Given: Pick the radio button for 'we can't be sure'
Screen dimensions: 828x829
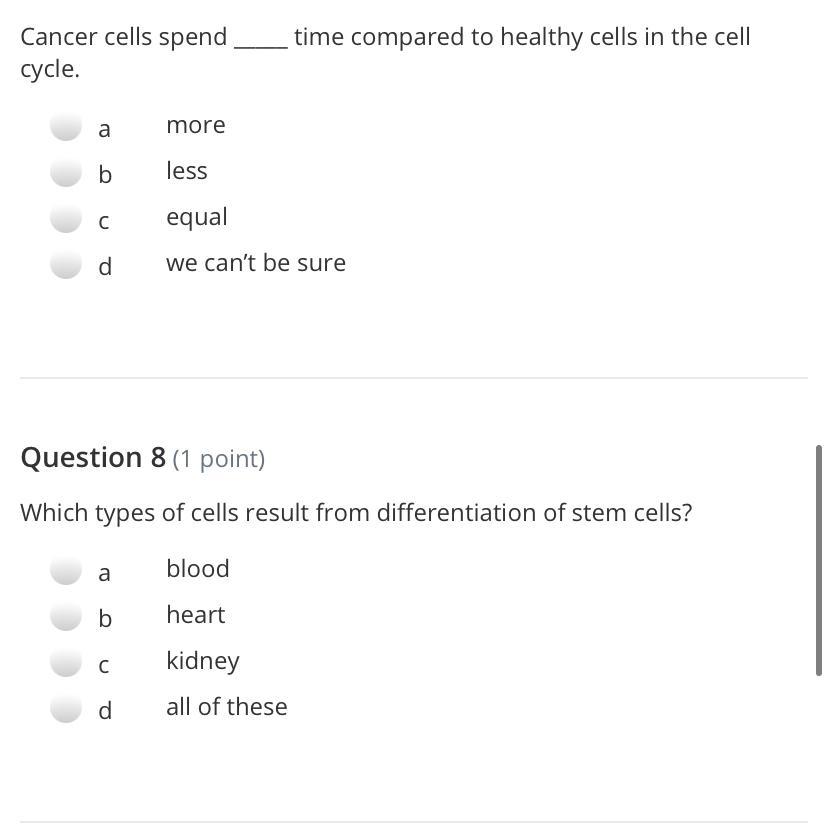Looking at the screenshot, I should [x=66, y=265].
